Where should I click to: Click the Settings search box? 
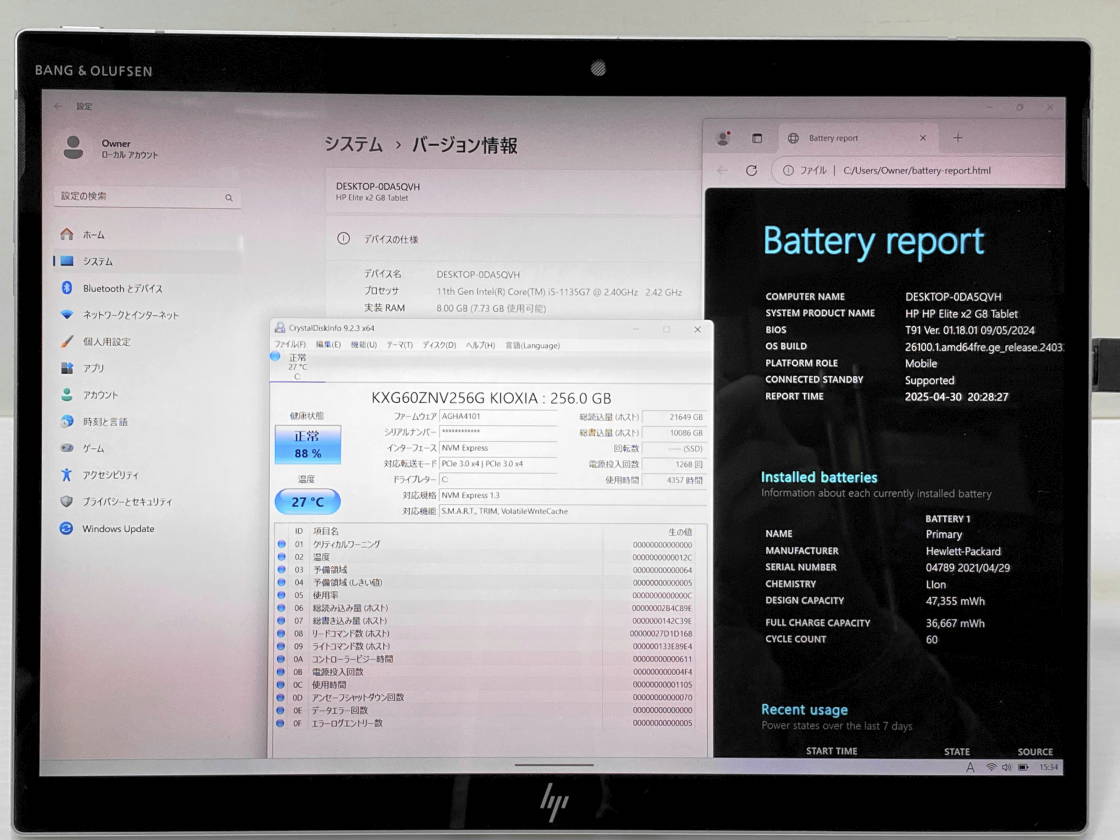146,196
